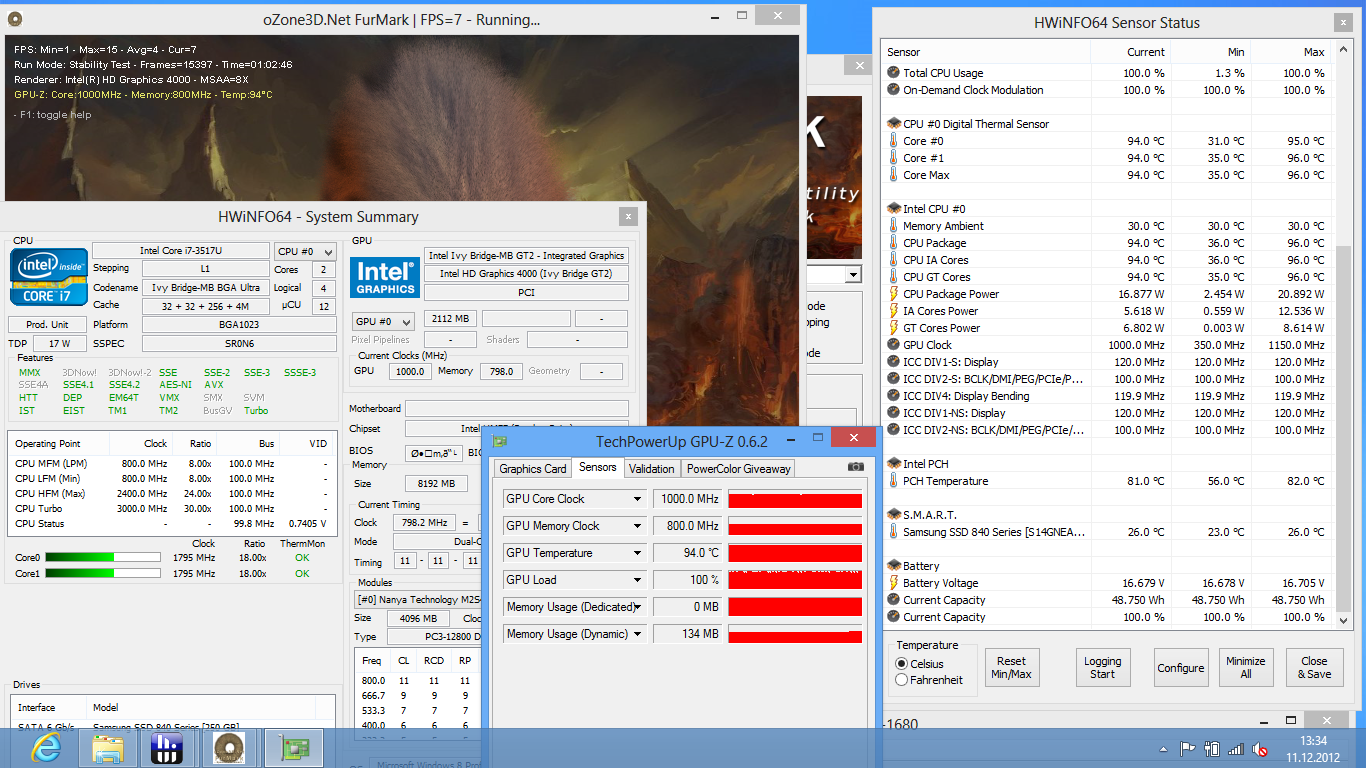The image size is (1366, 768).
Task: Click the Reset Min/Max button
Action: coord(1011,667)
